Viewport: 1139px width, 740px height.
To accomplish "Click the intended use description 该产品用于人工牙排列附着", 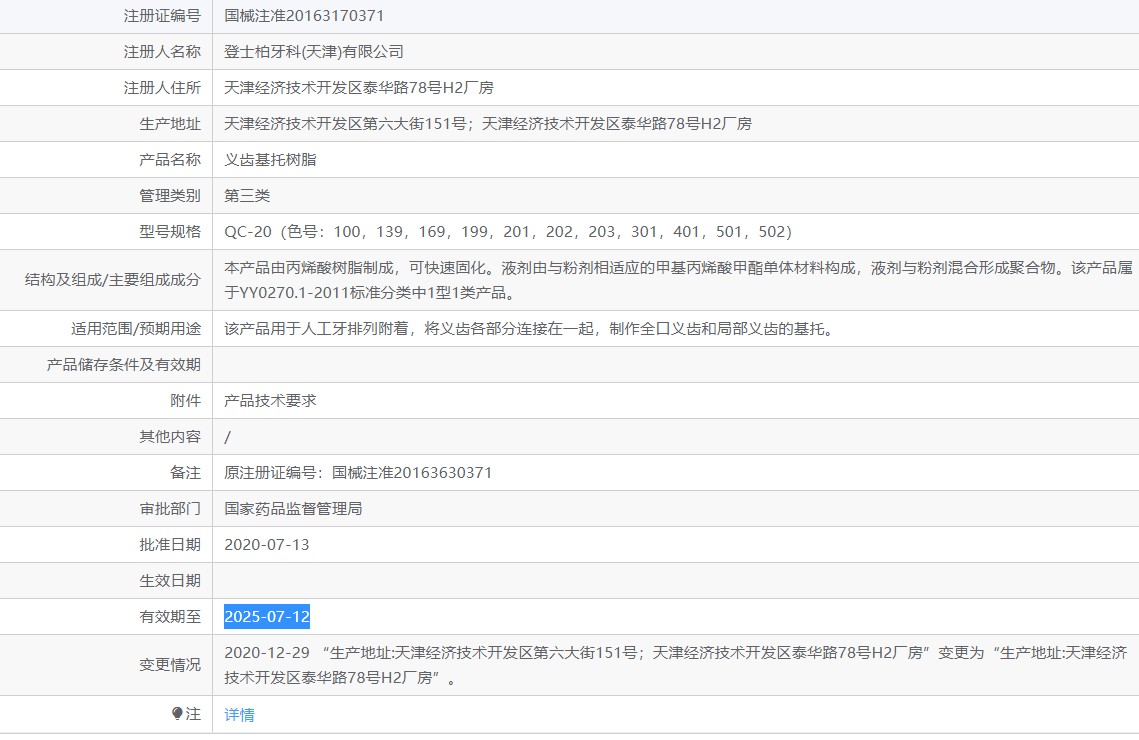I will (x=531, y=329).
